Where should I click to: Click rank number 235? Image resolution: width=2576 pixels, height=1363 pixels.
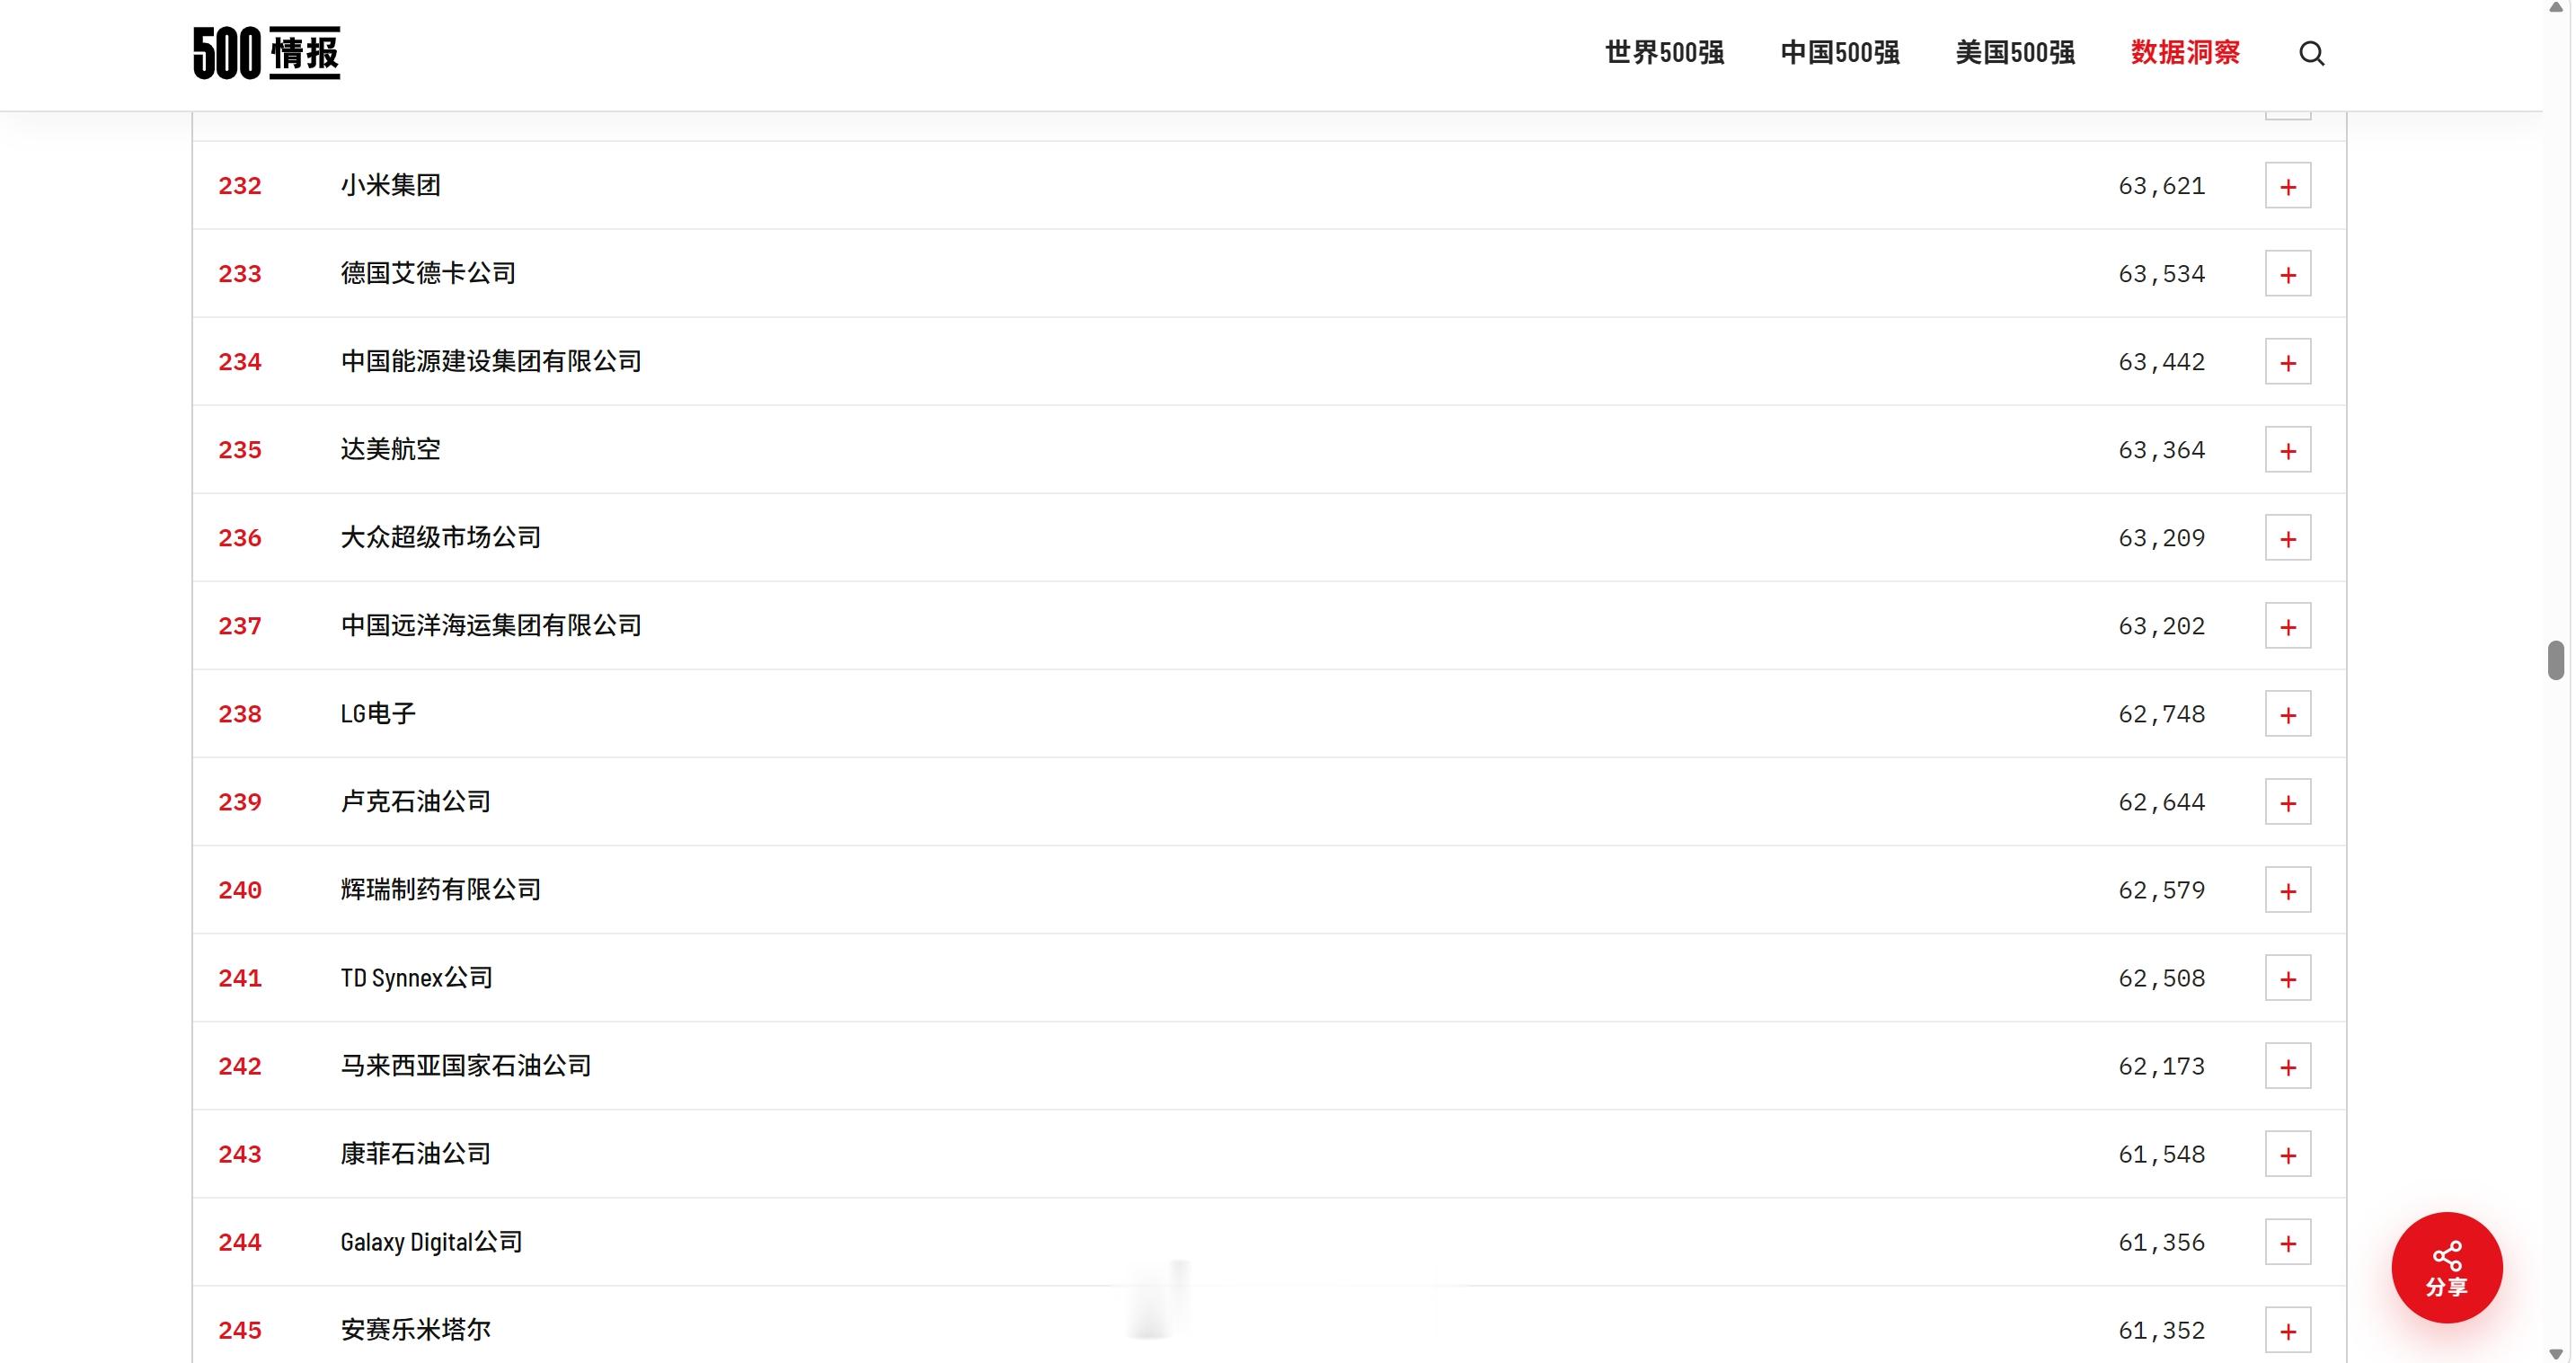pyautogui.click(x=240, y=450)
